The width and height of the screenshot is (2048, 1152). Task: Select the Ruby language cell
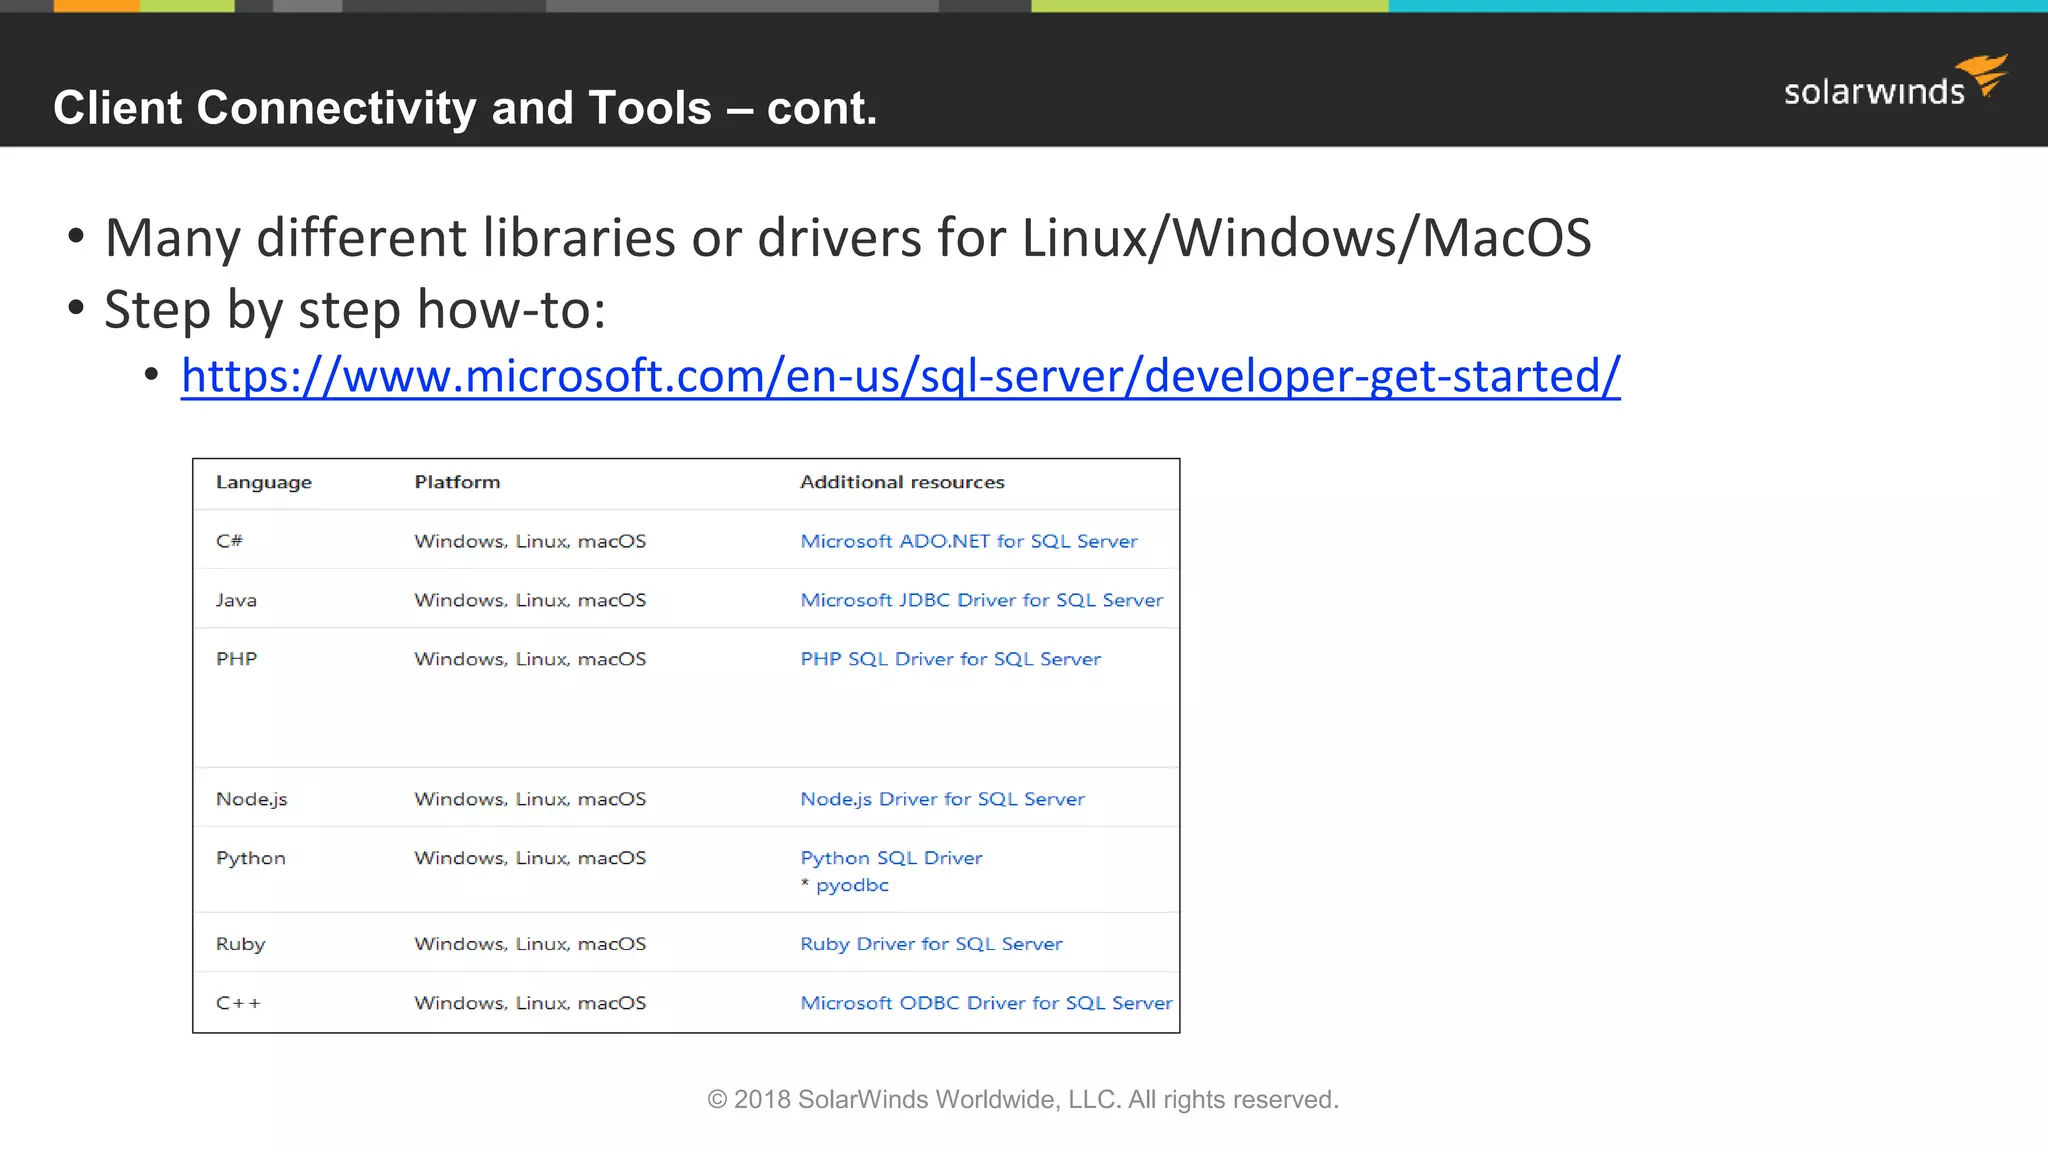[x=240, y=944]
